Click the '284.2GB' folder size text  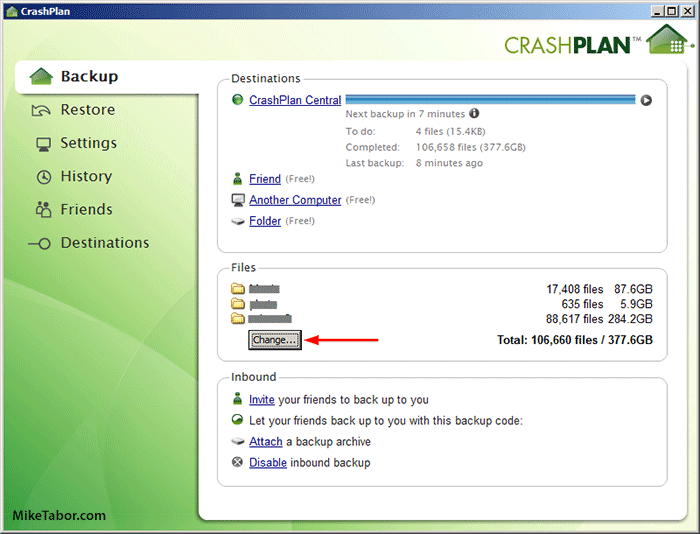click(630, 319)
